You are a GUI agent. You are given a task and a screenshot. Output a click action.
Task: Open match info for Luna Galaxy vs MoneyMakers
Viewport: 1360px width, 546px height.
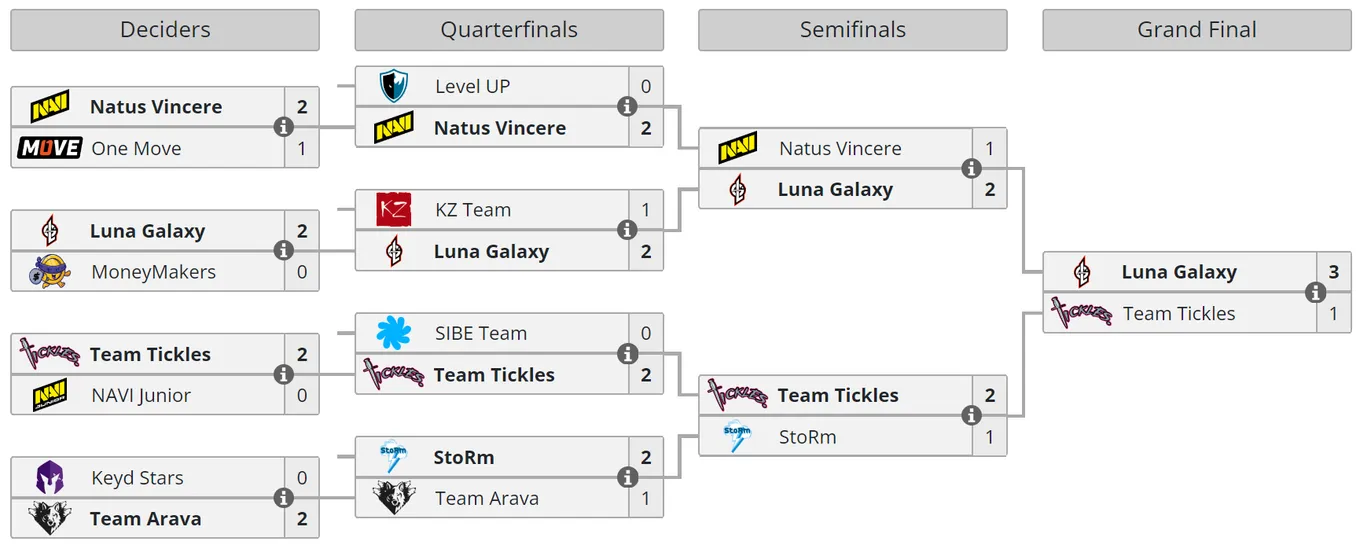(x=283, y=251)
